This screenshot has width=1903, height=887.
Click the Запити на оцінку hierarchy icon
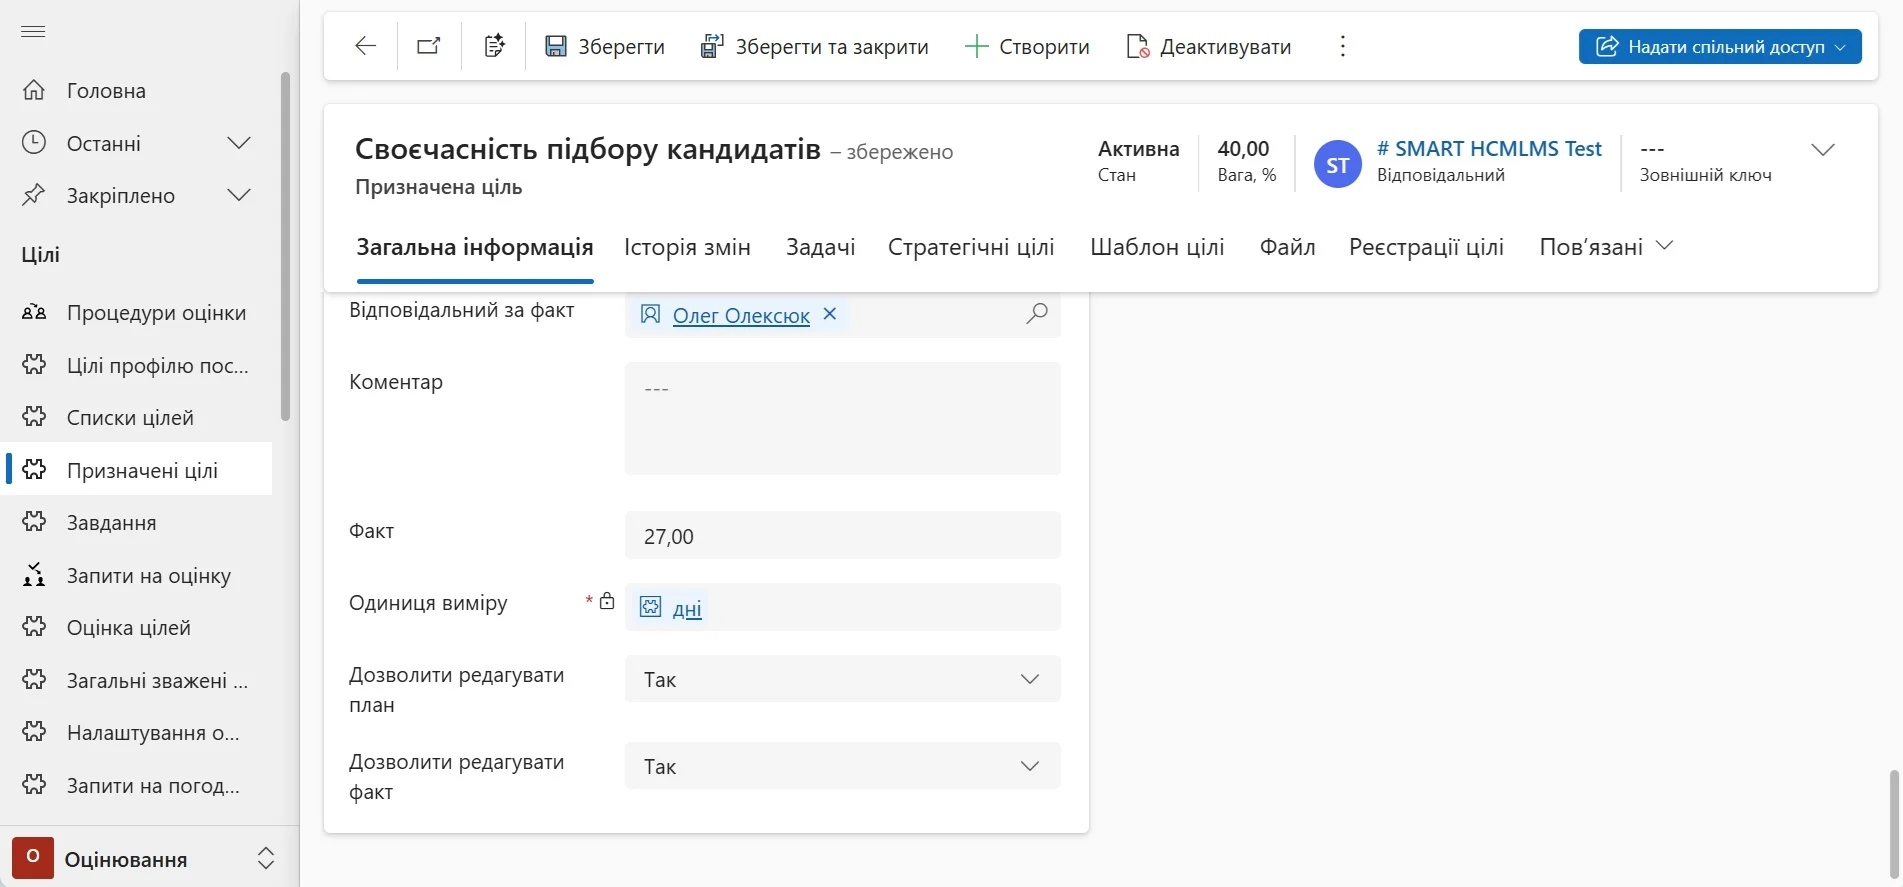click(x=34, y=575)
